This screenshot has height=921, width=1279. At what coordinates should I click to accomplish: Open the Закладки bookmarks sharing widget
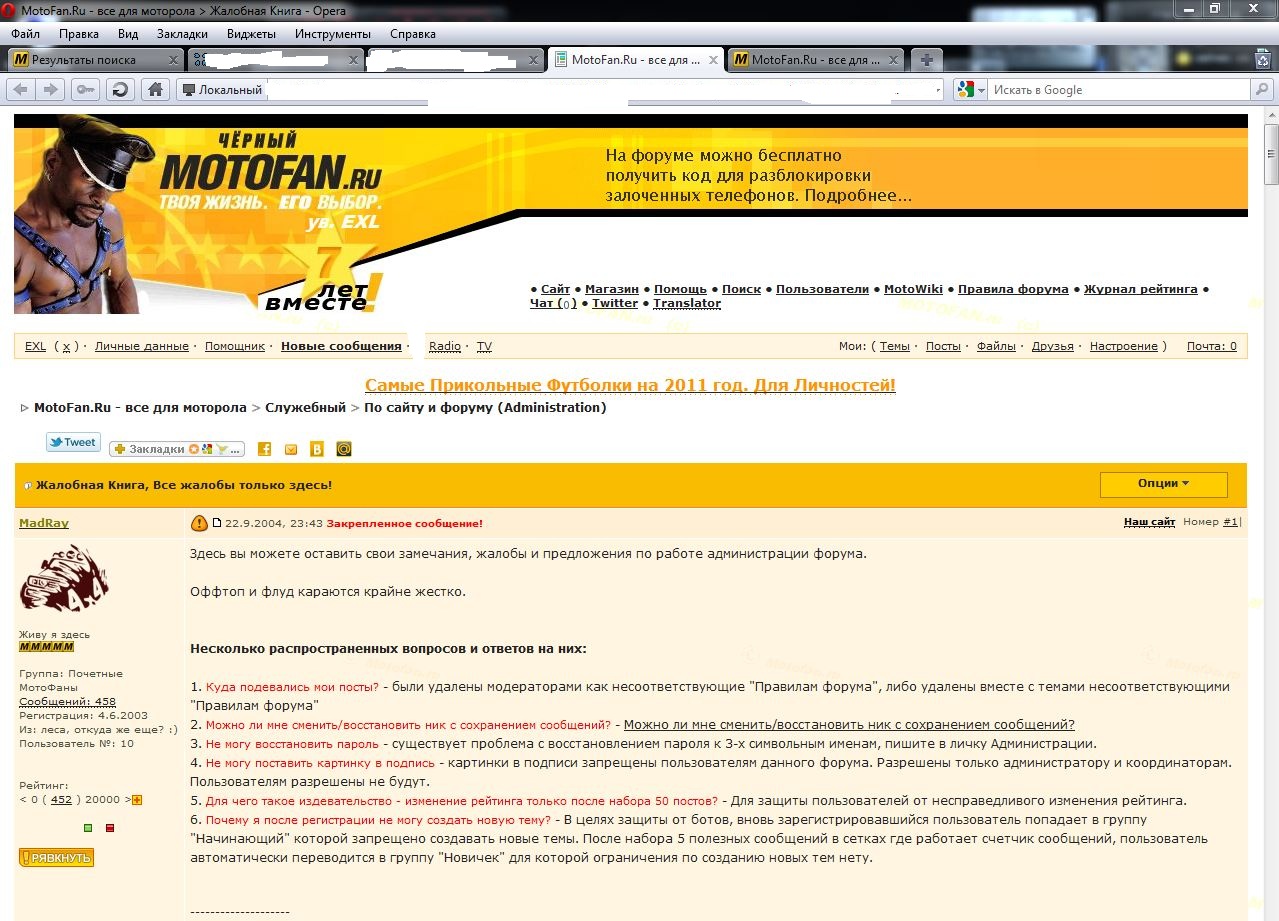tap(177, 449)
